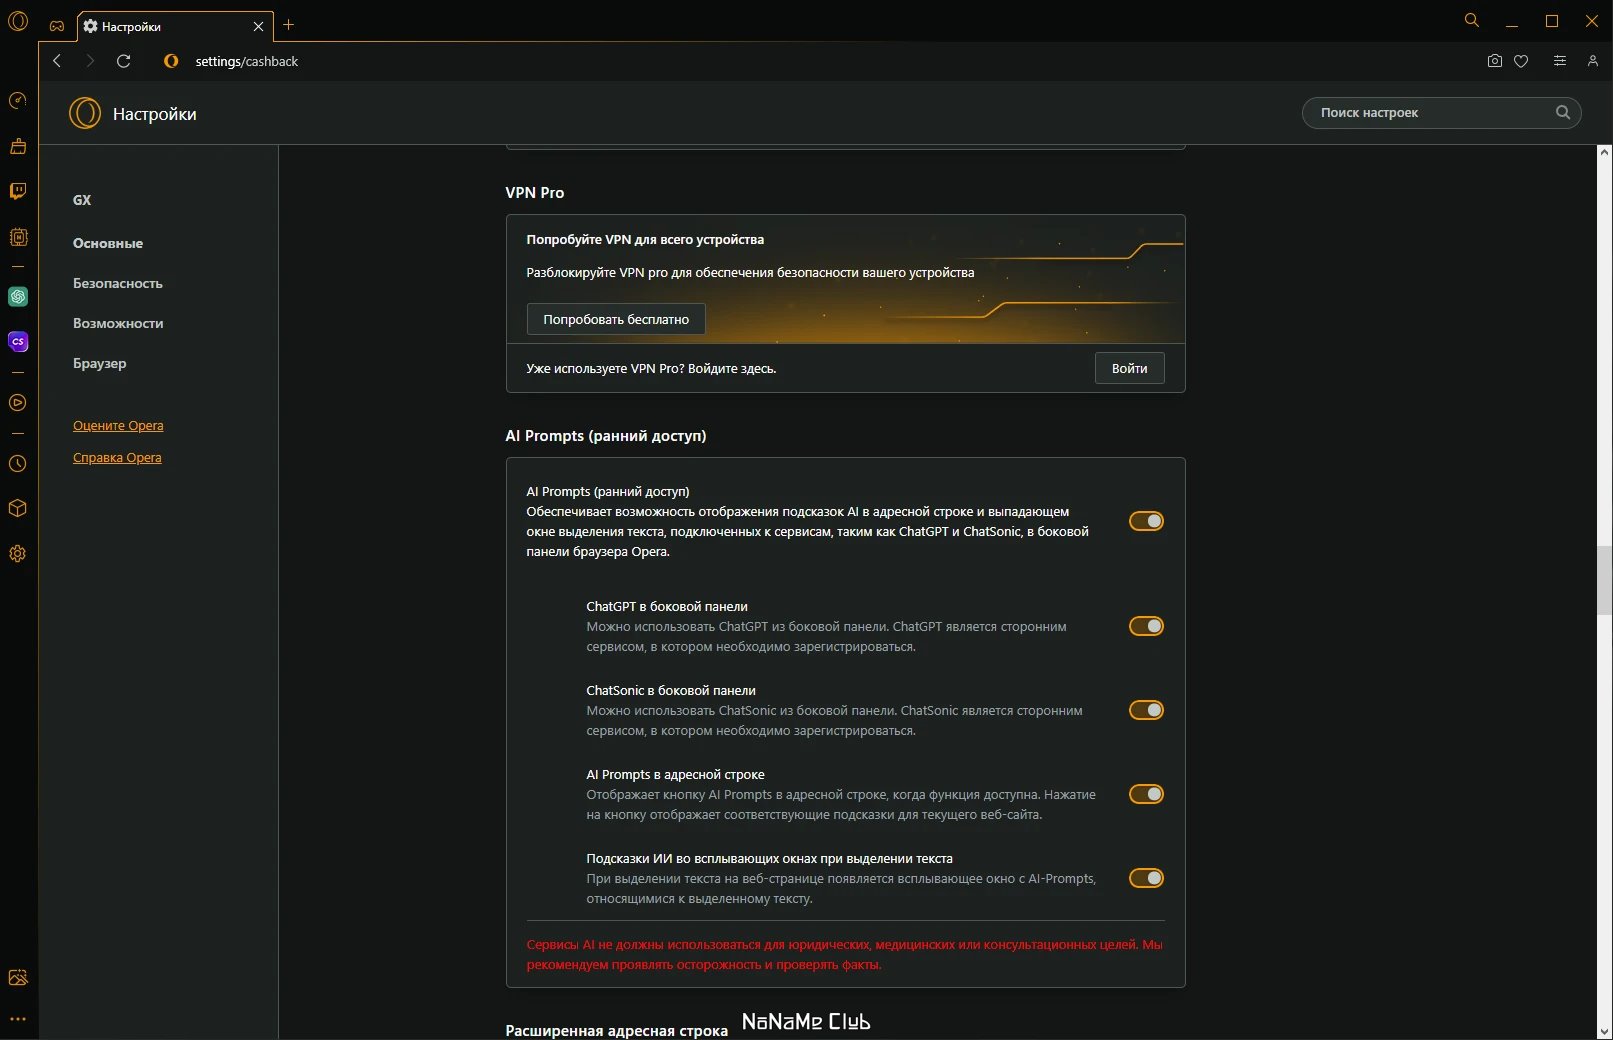The image size is (1613, 1040).
Task: Open the Opera main menu logo
Action: pyautogui.click(x=18, y=21)
